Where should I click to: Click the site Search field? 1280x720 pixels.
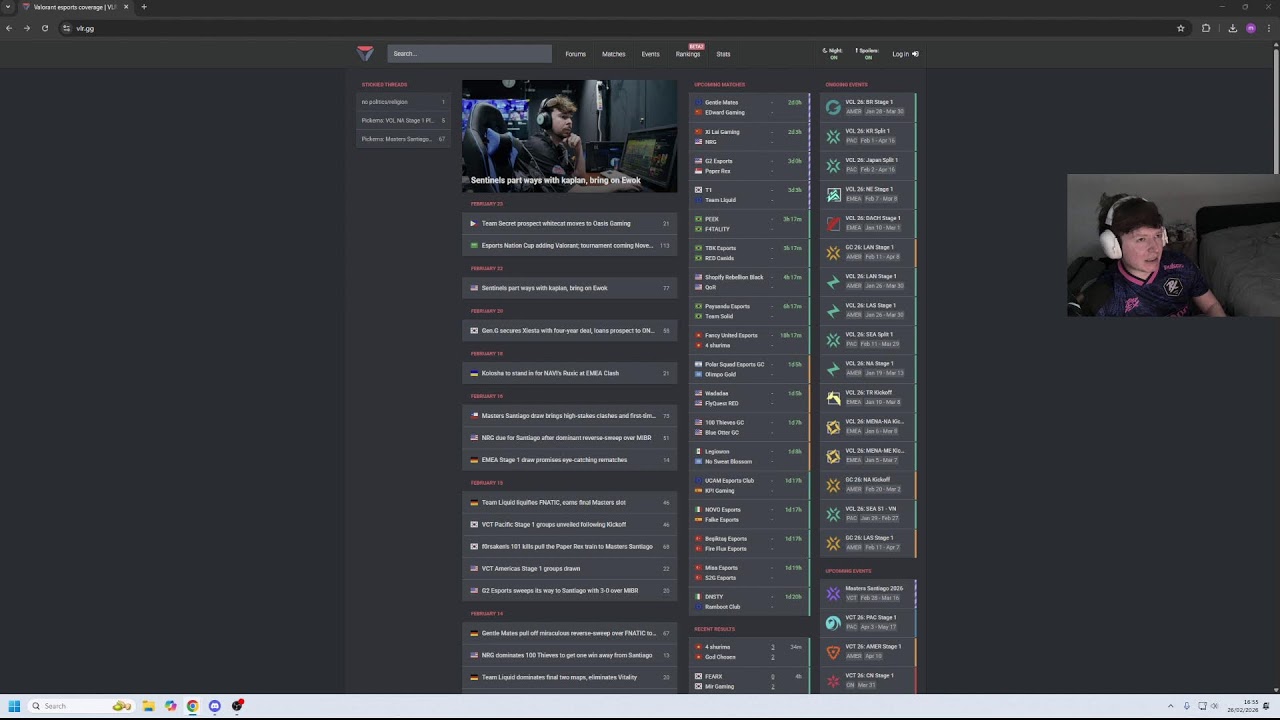(x=469, y=53)
